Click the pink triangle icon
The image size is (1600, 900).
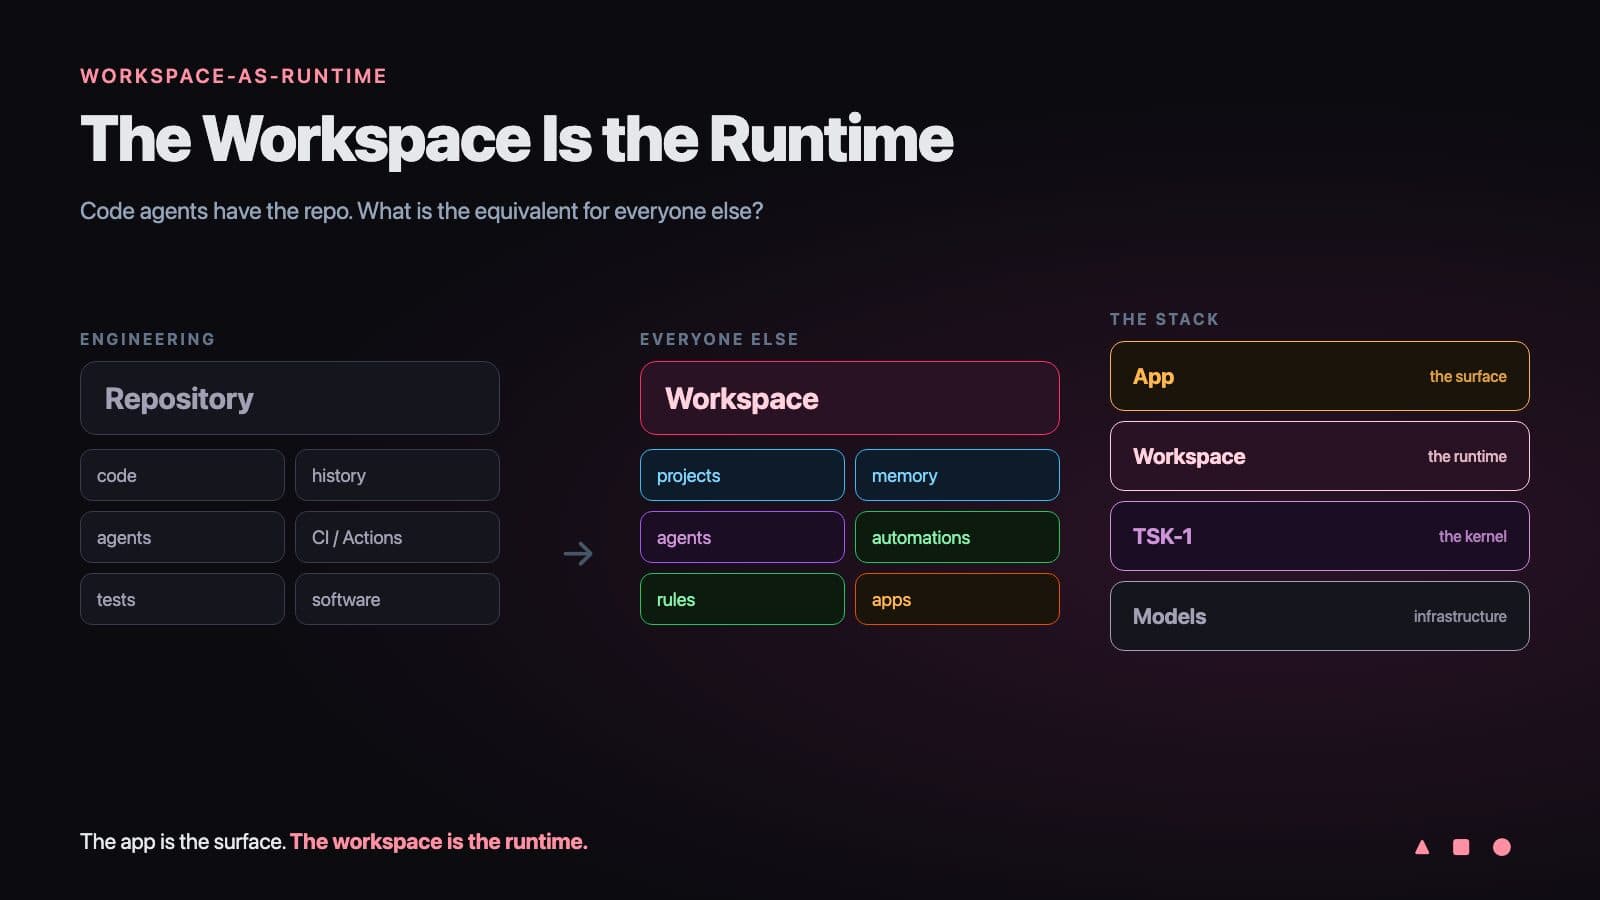pyautogui.click(x=1422, y=847)
